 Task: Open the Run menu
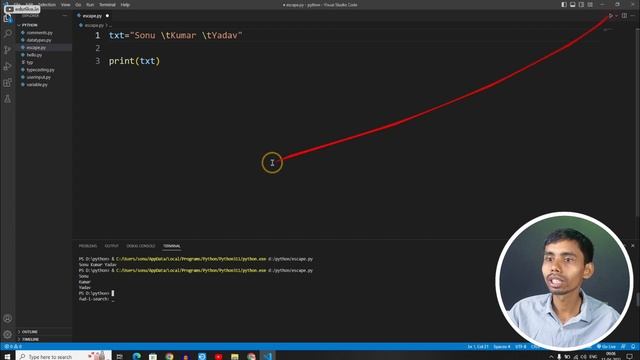pyautogui.click(x=90, y=4)
